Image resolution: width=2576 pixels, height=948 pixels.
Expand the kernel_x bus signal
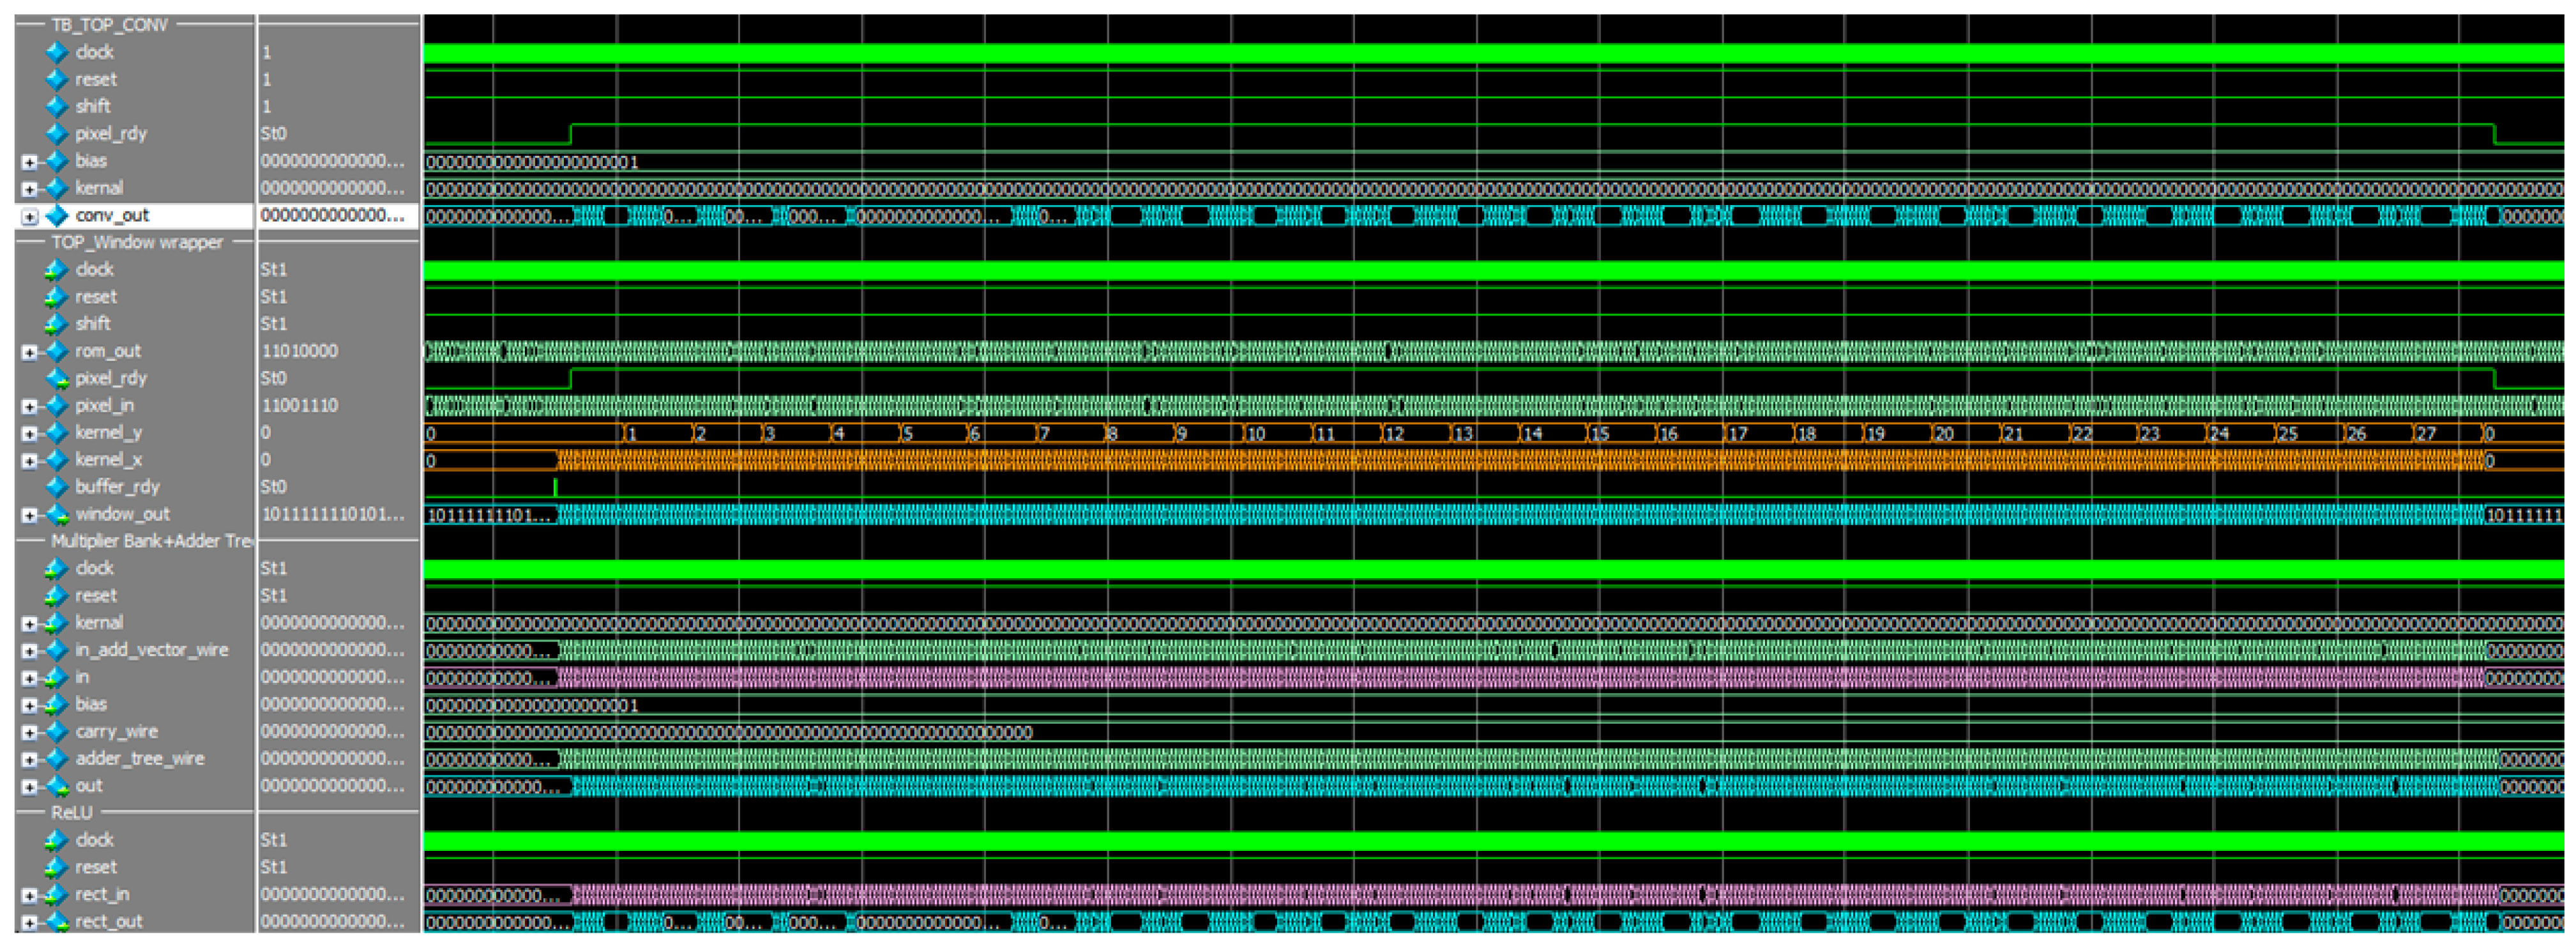coord(29,461)
